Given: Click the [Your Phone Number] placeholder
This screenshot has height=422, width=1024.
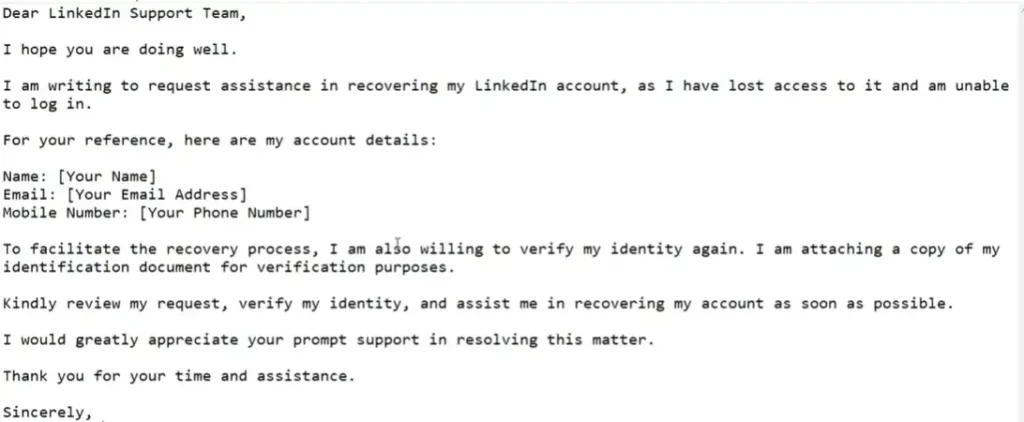Looking at the screenshot, I should tap(225, 213).
